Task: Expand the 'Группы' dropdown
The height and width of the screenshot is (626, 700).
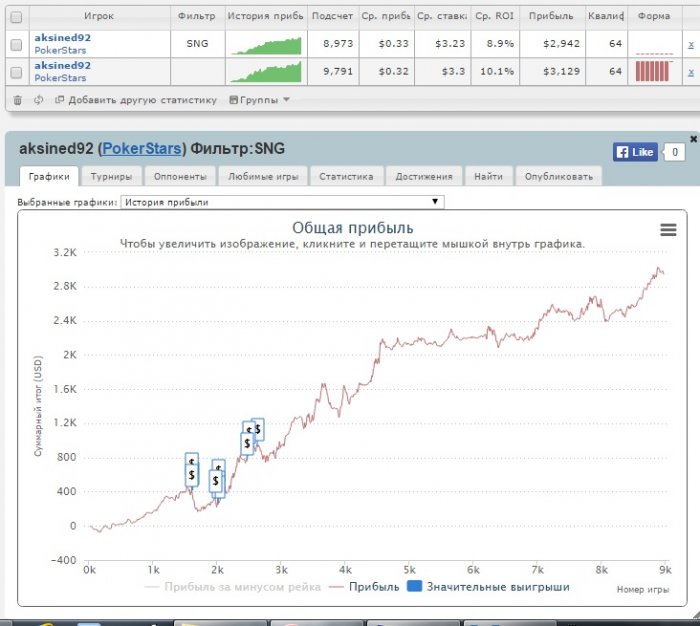Action: coord(259,100)
